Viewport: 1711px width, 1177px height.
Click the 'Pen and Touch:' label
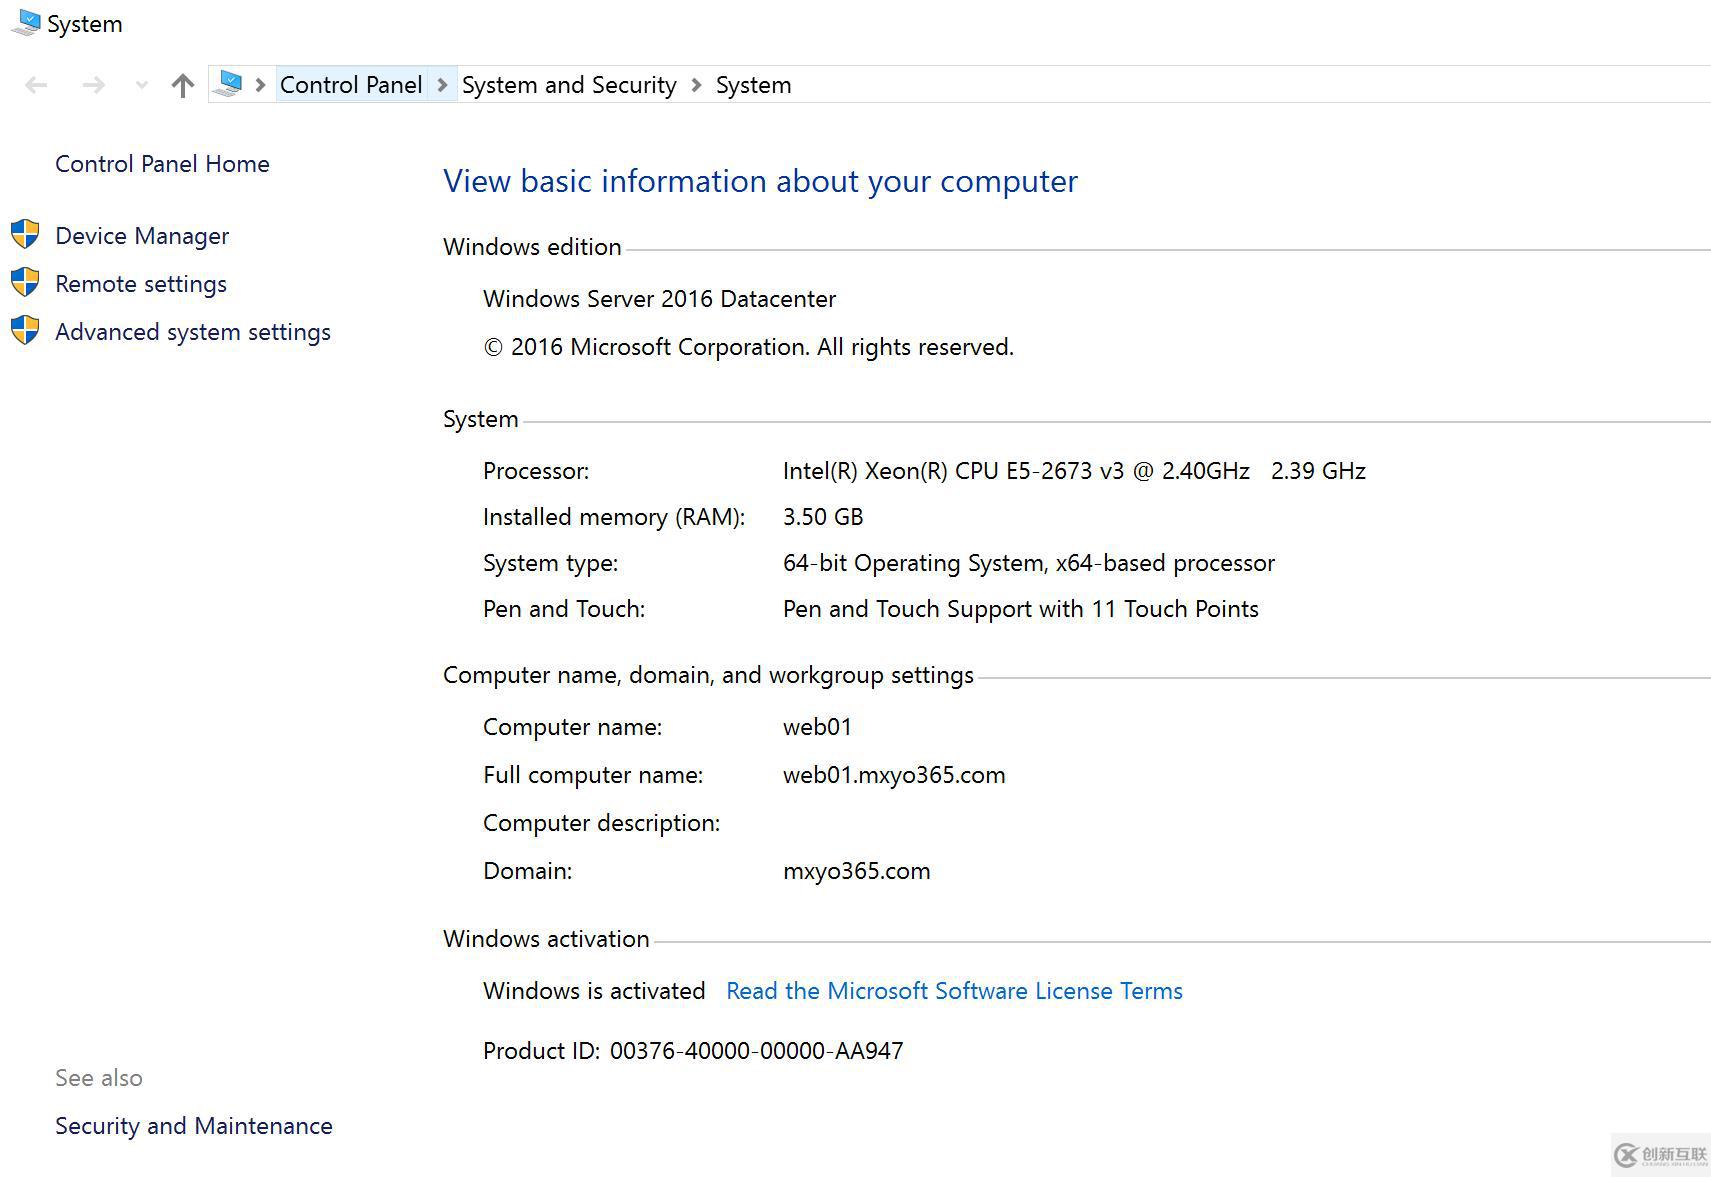[x=564, y=609]
